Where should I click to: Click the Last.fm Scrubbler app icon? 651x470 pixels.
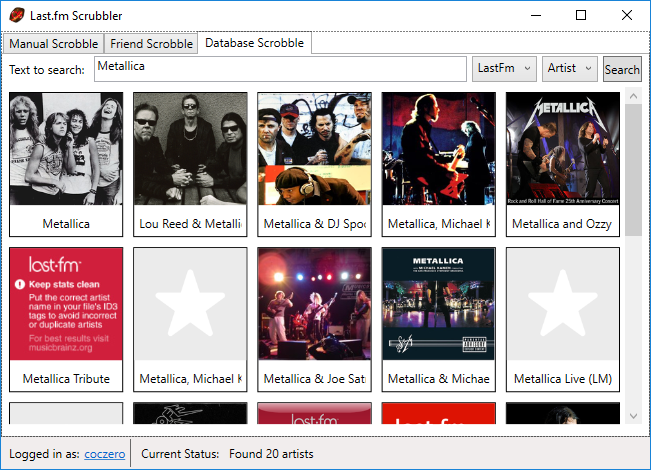17,15
